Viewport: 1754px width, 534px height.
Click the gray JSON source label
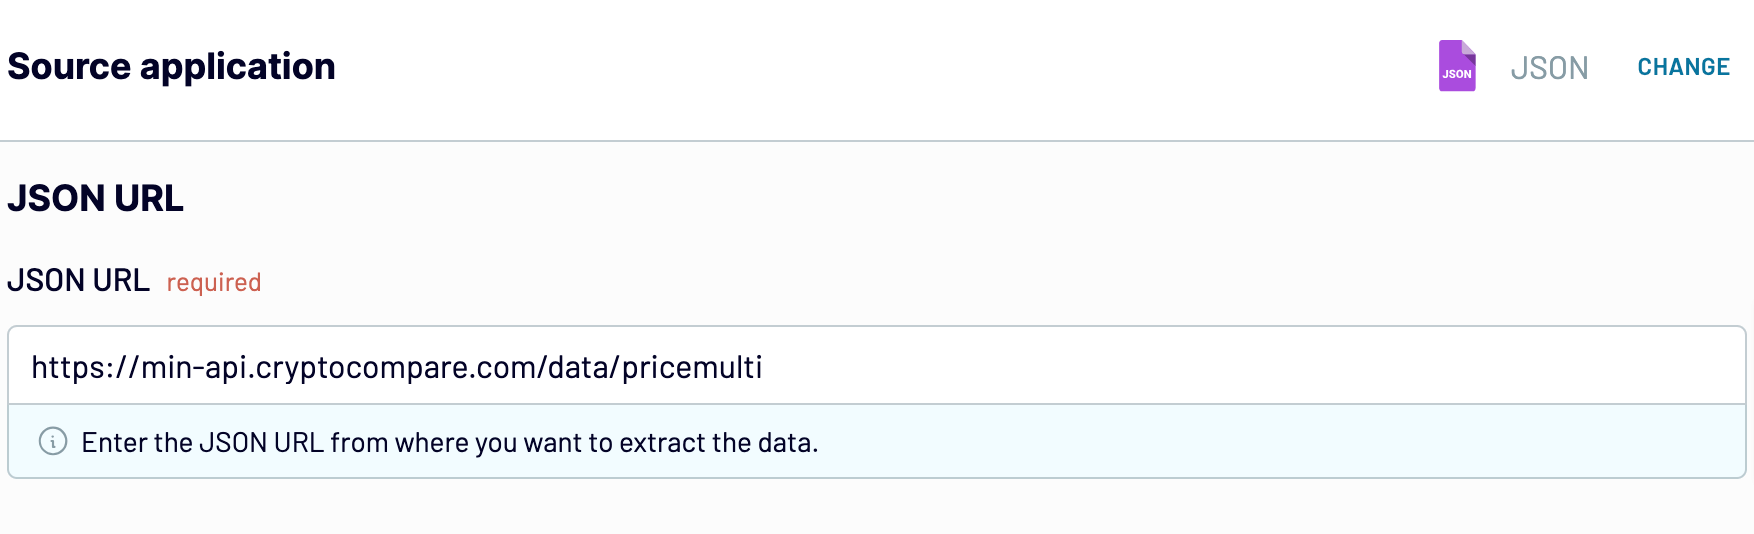[1549, 68]
